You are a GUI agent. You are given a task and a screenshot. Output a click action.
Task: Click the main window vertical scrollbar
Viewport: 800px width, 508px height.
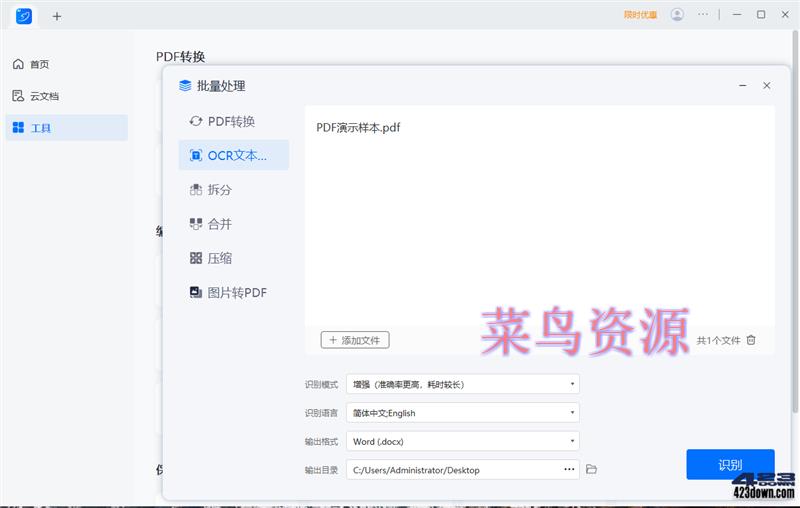[x=795, y=222]
